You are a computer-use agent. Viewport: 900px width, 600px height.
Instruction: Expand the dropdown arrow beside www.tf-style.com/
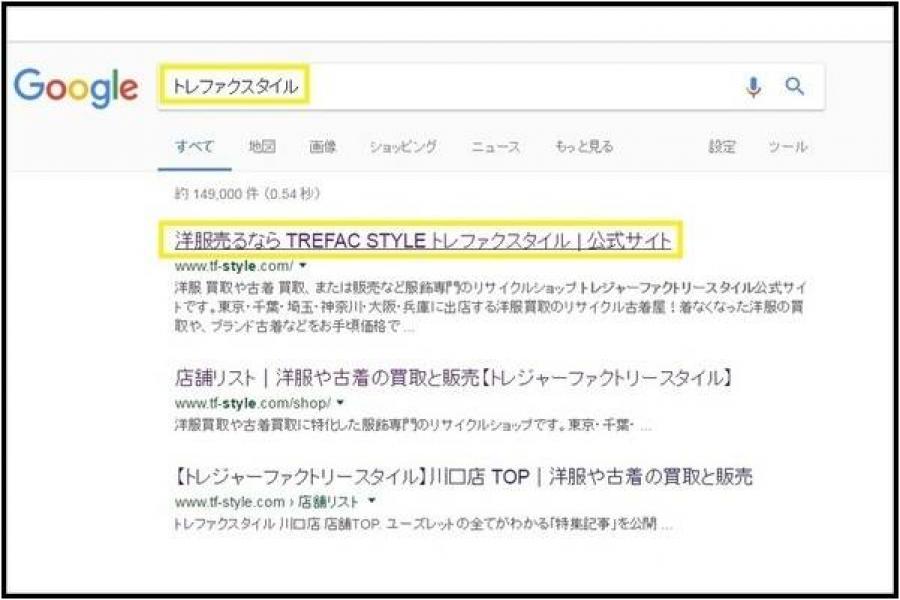pyautogui.click(x=303, y=266)
